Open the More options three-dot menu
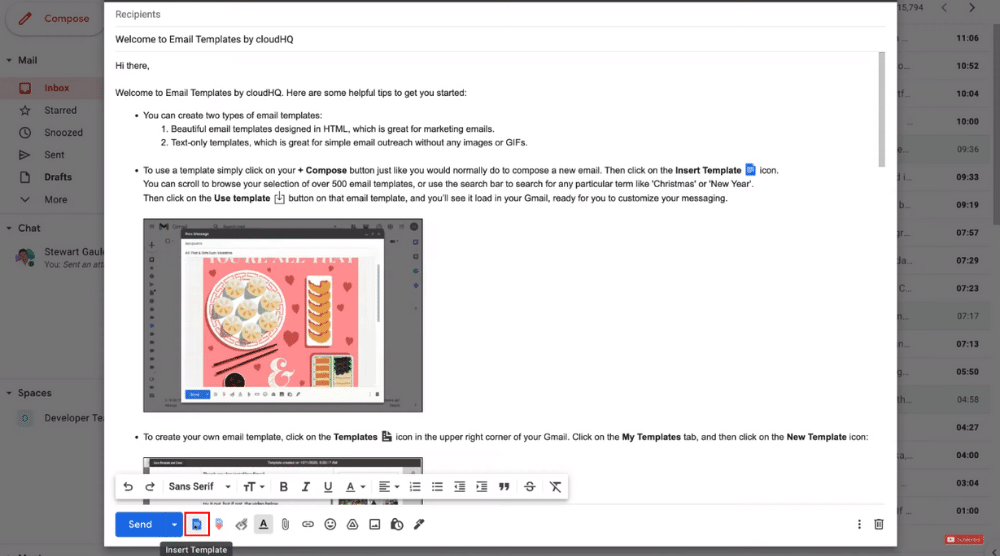Image resolution: width=1000 pixels, height=556 pixels. pos(859,524)
